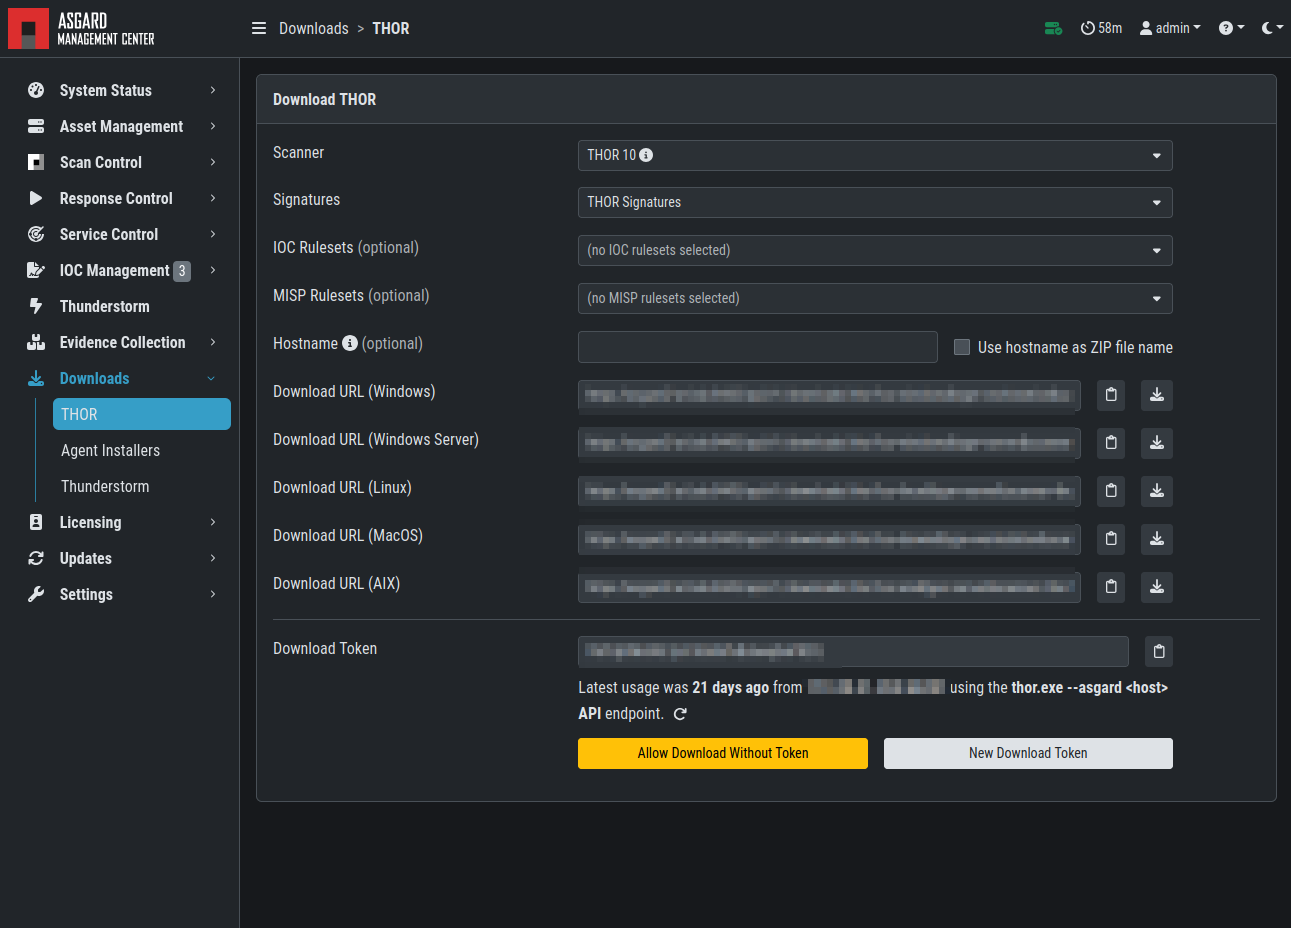Viewport: 1291px width, 928px height.
Task: Open the IOC Rulesets dropdown
Action: click(875, 250)
